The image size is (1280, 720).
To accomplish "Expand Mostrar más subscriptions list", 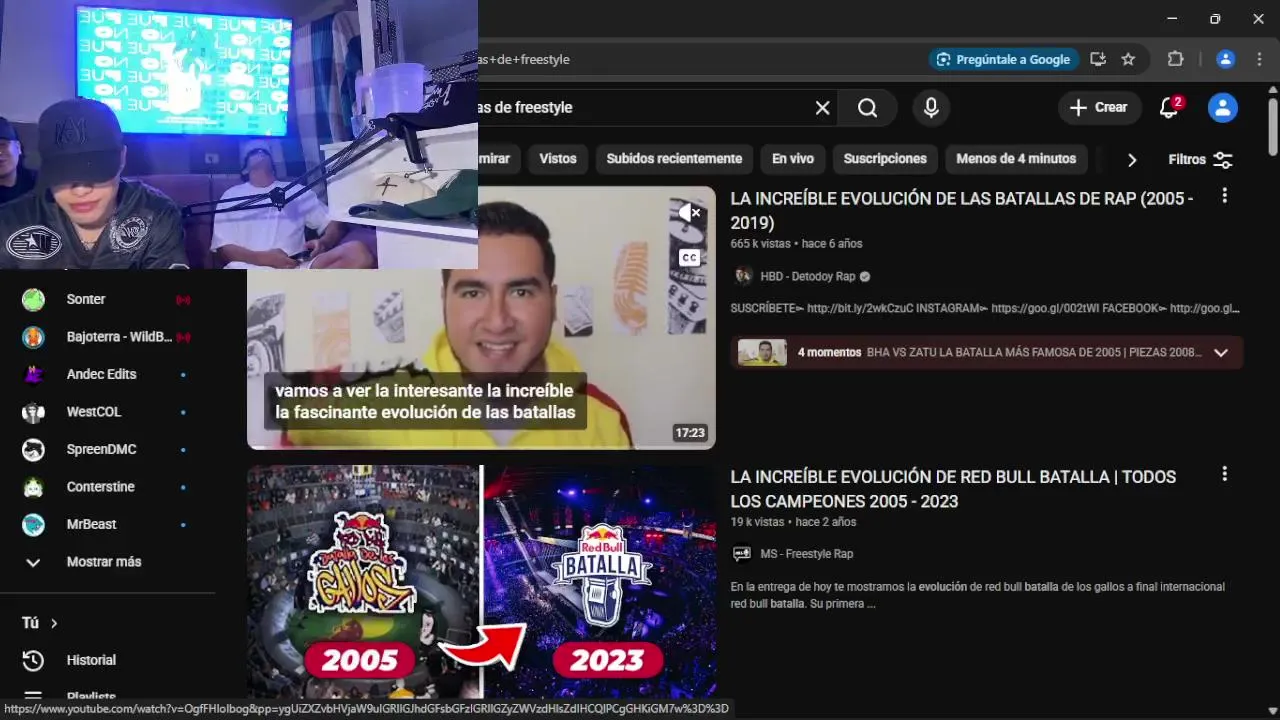I will [x=107, y=562].
